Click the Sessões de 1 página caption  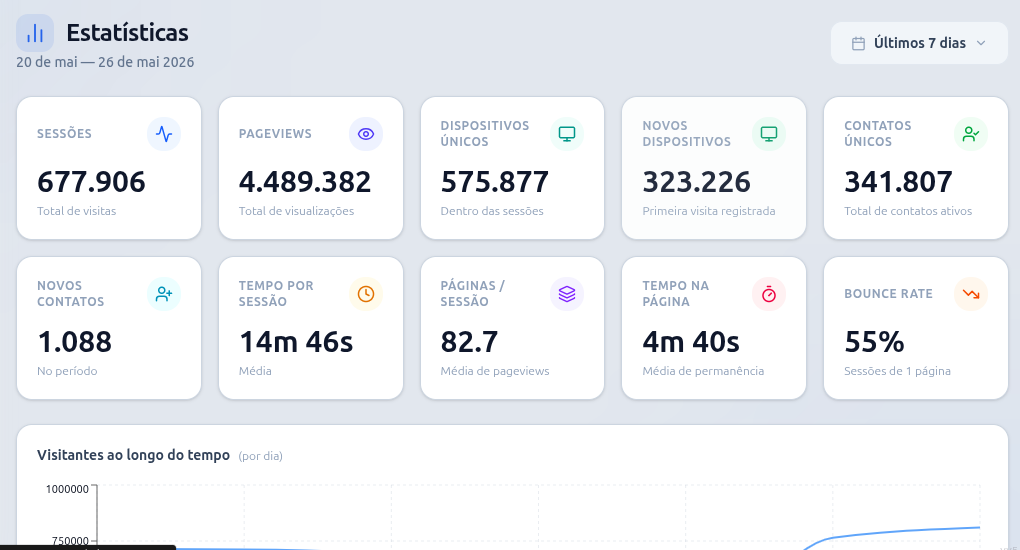coord(898,371)
